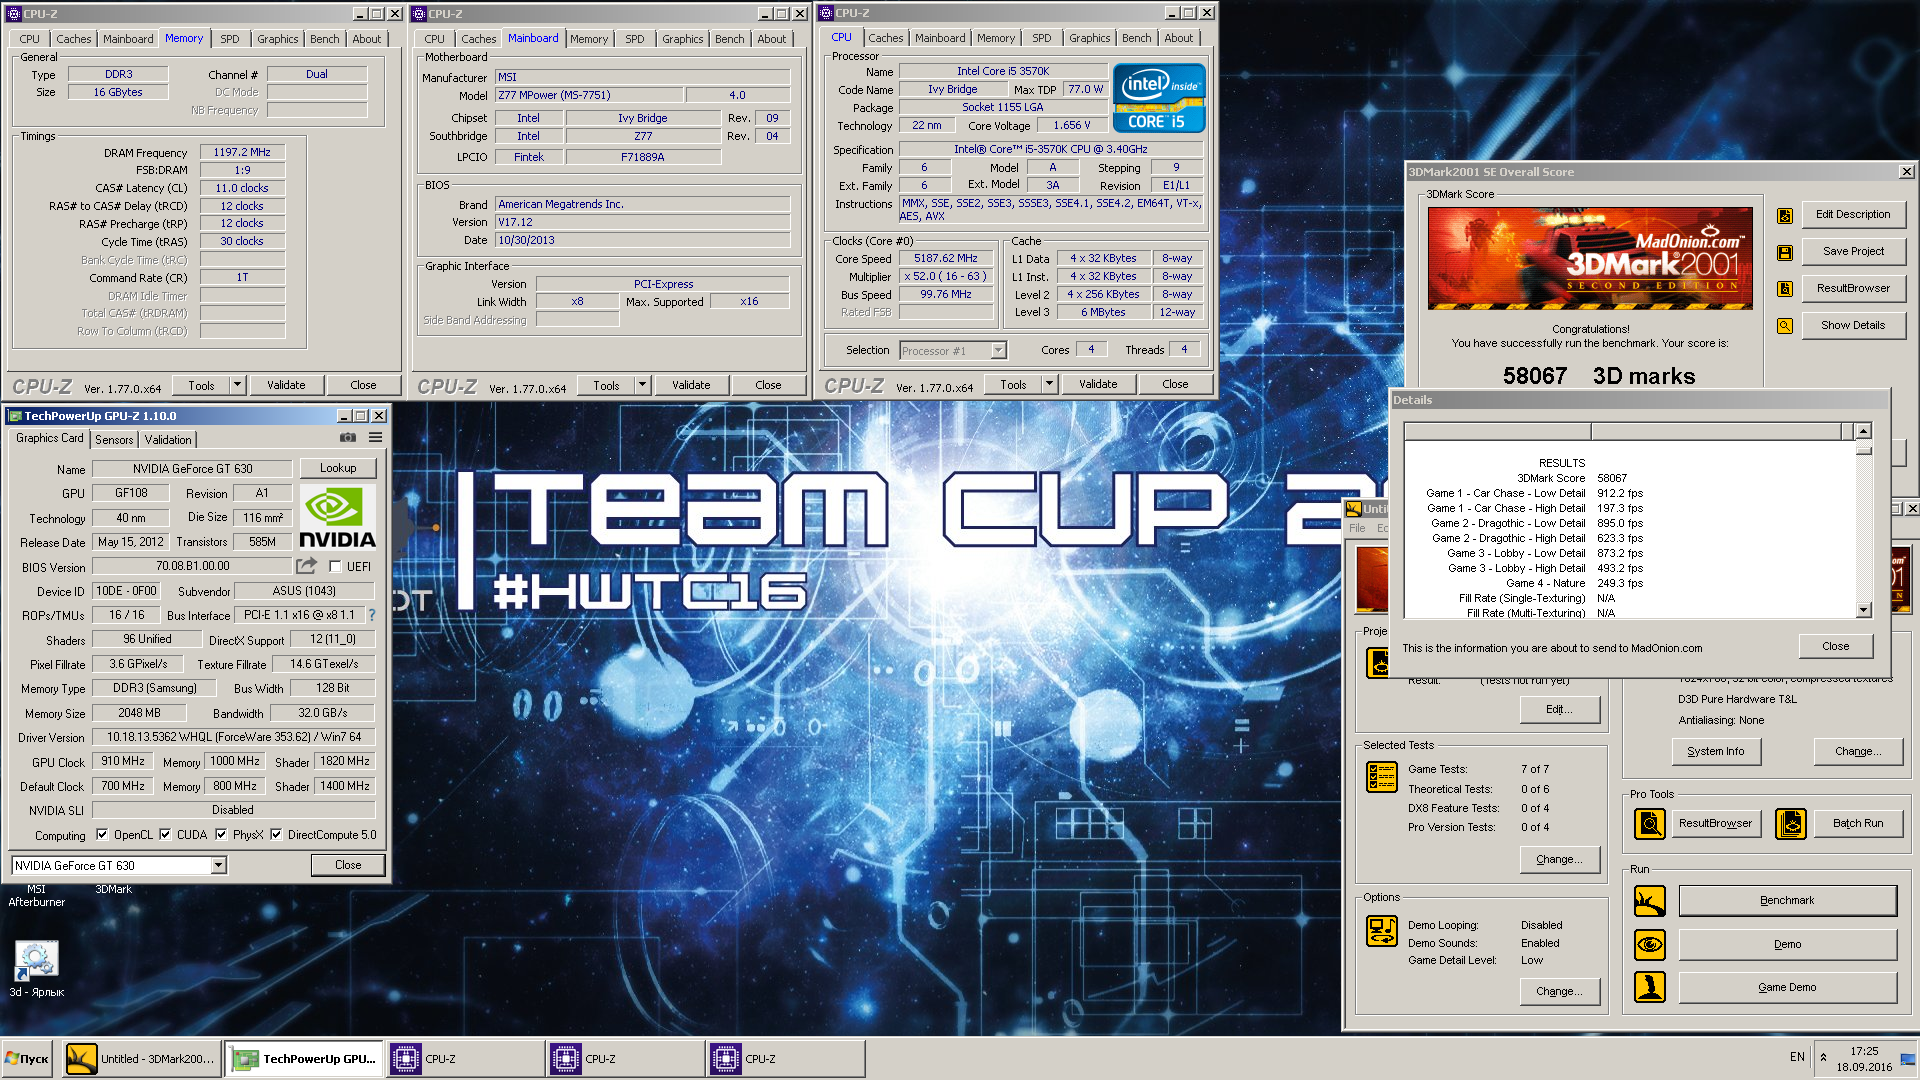1920x1080 pixels.
Task: Expand Tools dropdown arrow in CPU tab CPU-Z window
Action: [1050, 385]
